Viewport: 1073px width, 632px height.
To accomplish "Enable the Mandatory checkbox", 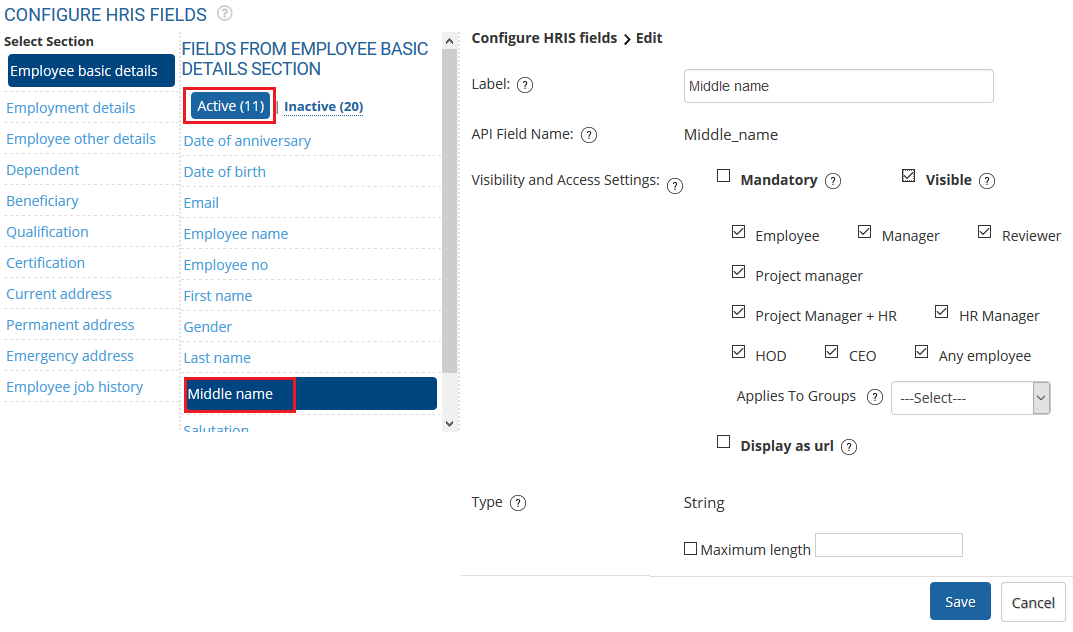I will pos(724,176).
